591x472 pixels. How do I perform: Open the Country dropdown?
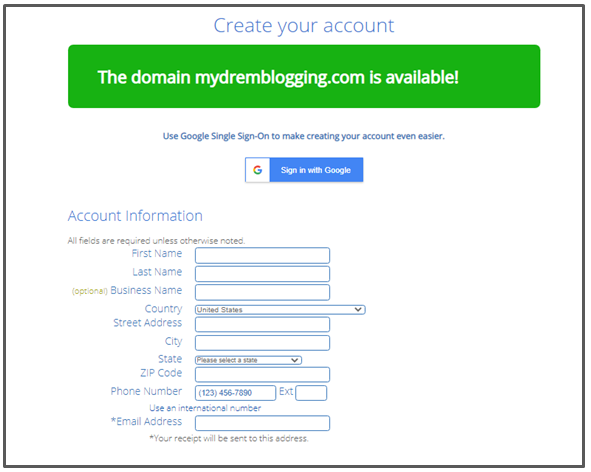[280, 310]
